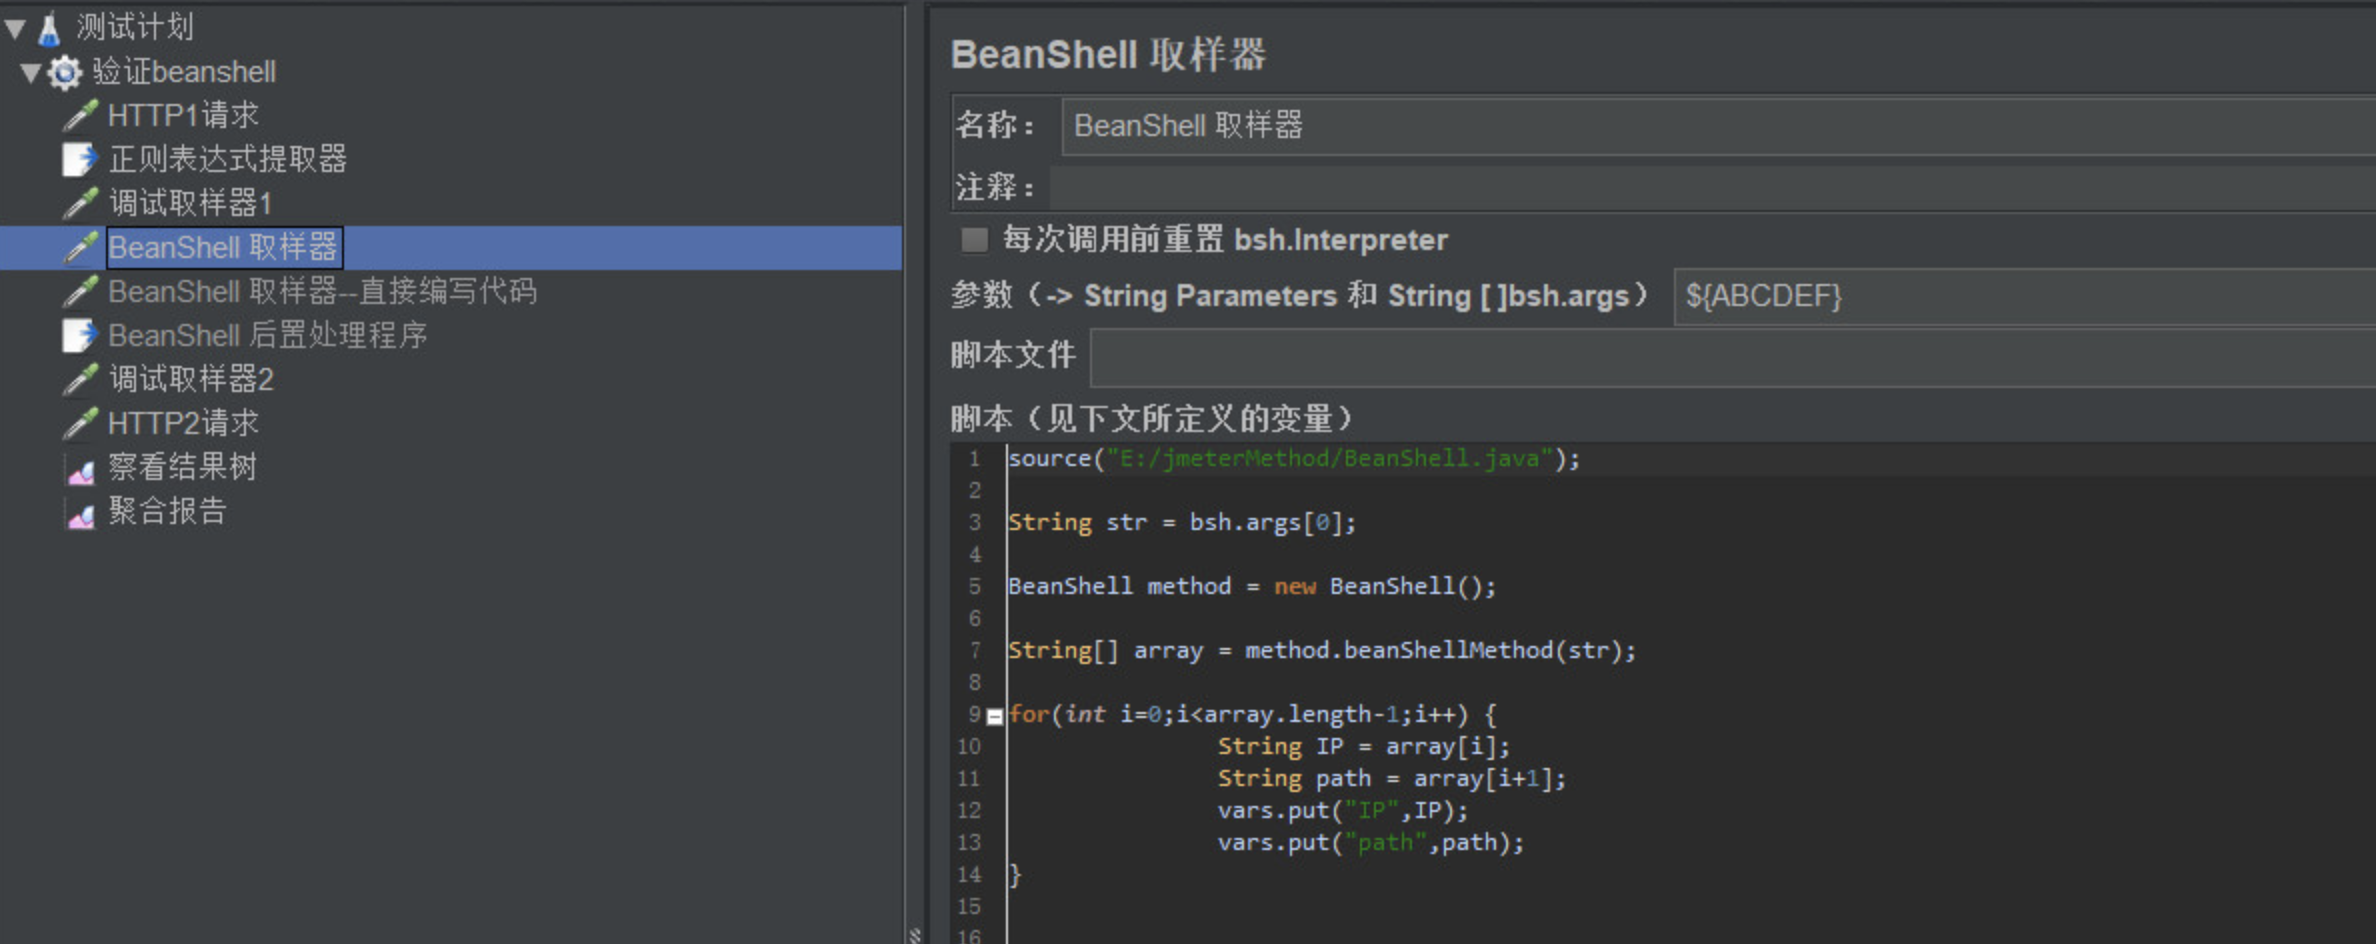Click the HTTP2请求 sampler pipette icon
This screenshot has height=944, width=2376.
(x=80, y=424)
